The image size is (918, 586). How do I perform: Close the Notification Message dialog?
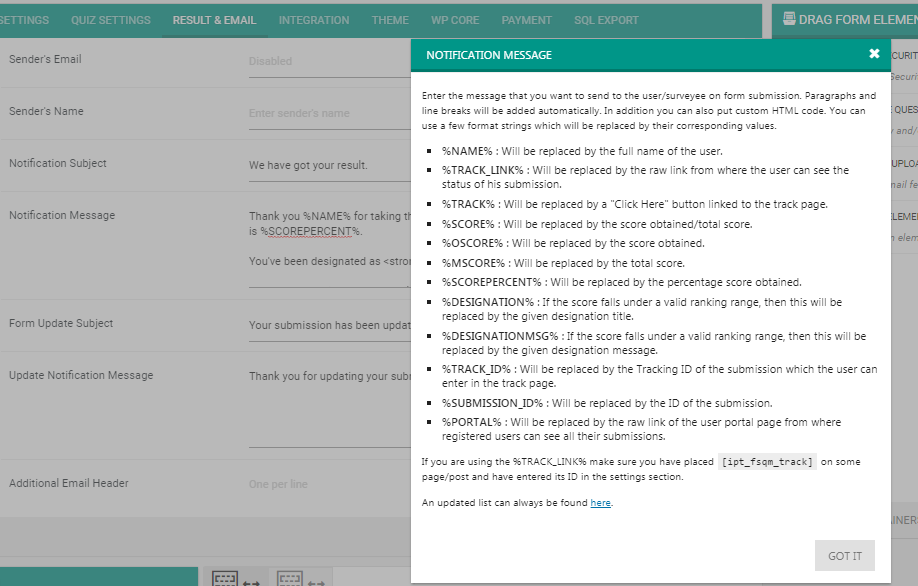coord(874,54)
